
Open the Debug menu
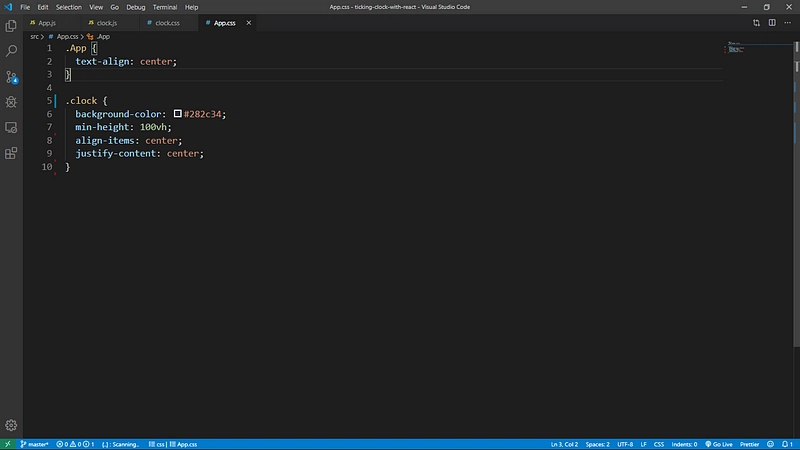[x=136, y=7]
